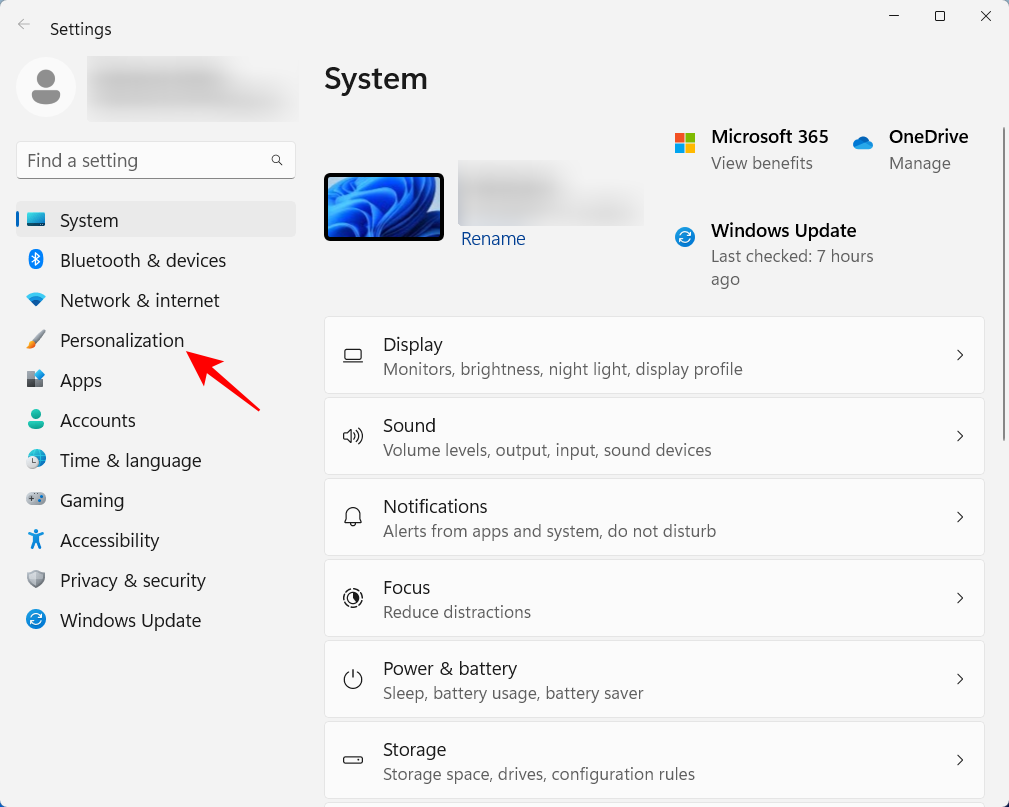Open the Sound row chevron

coord(959,436)
